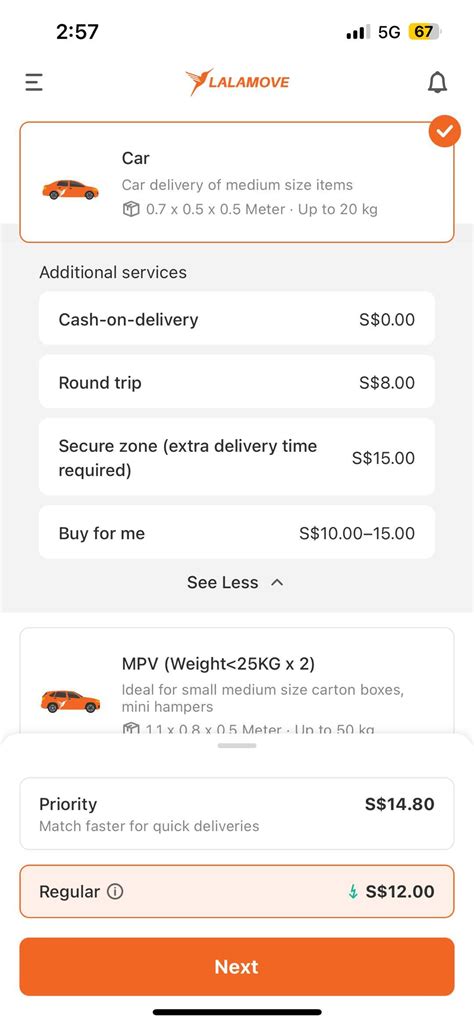474x1025 pixels.
Task: Tap the Lalamove logo
Action: point(237,82)
